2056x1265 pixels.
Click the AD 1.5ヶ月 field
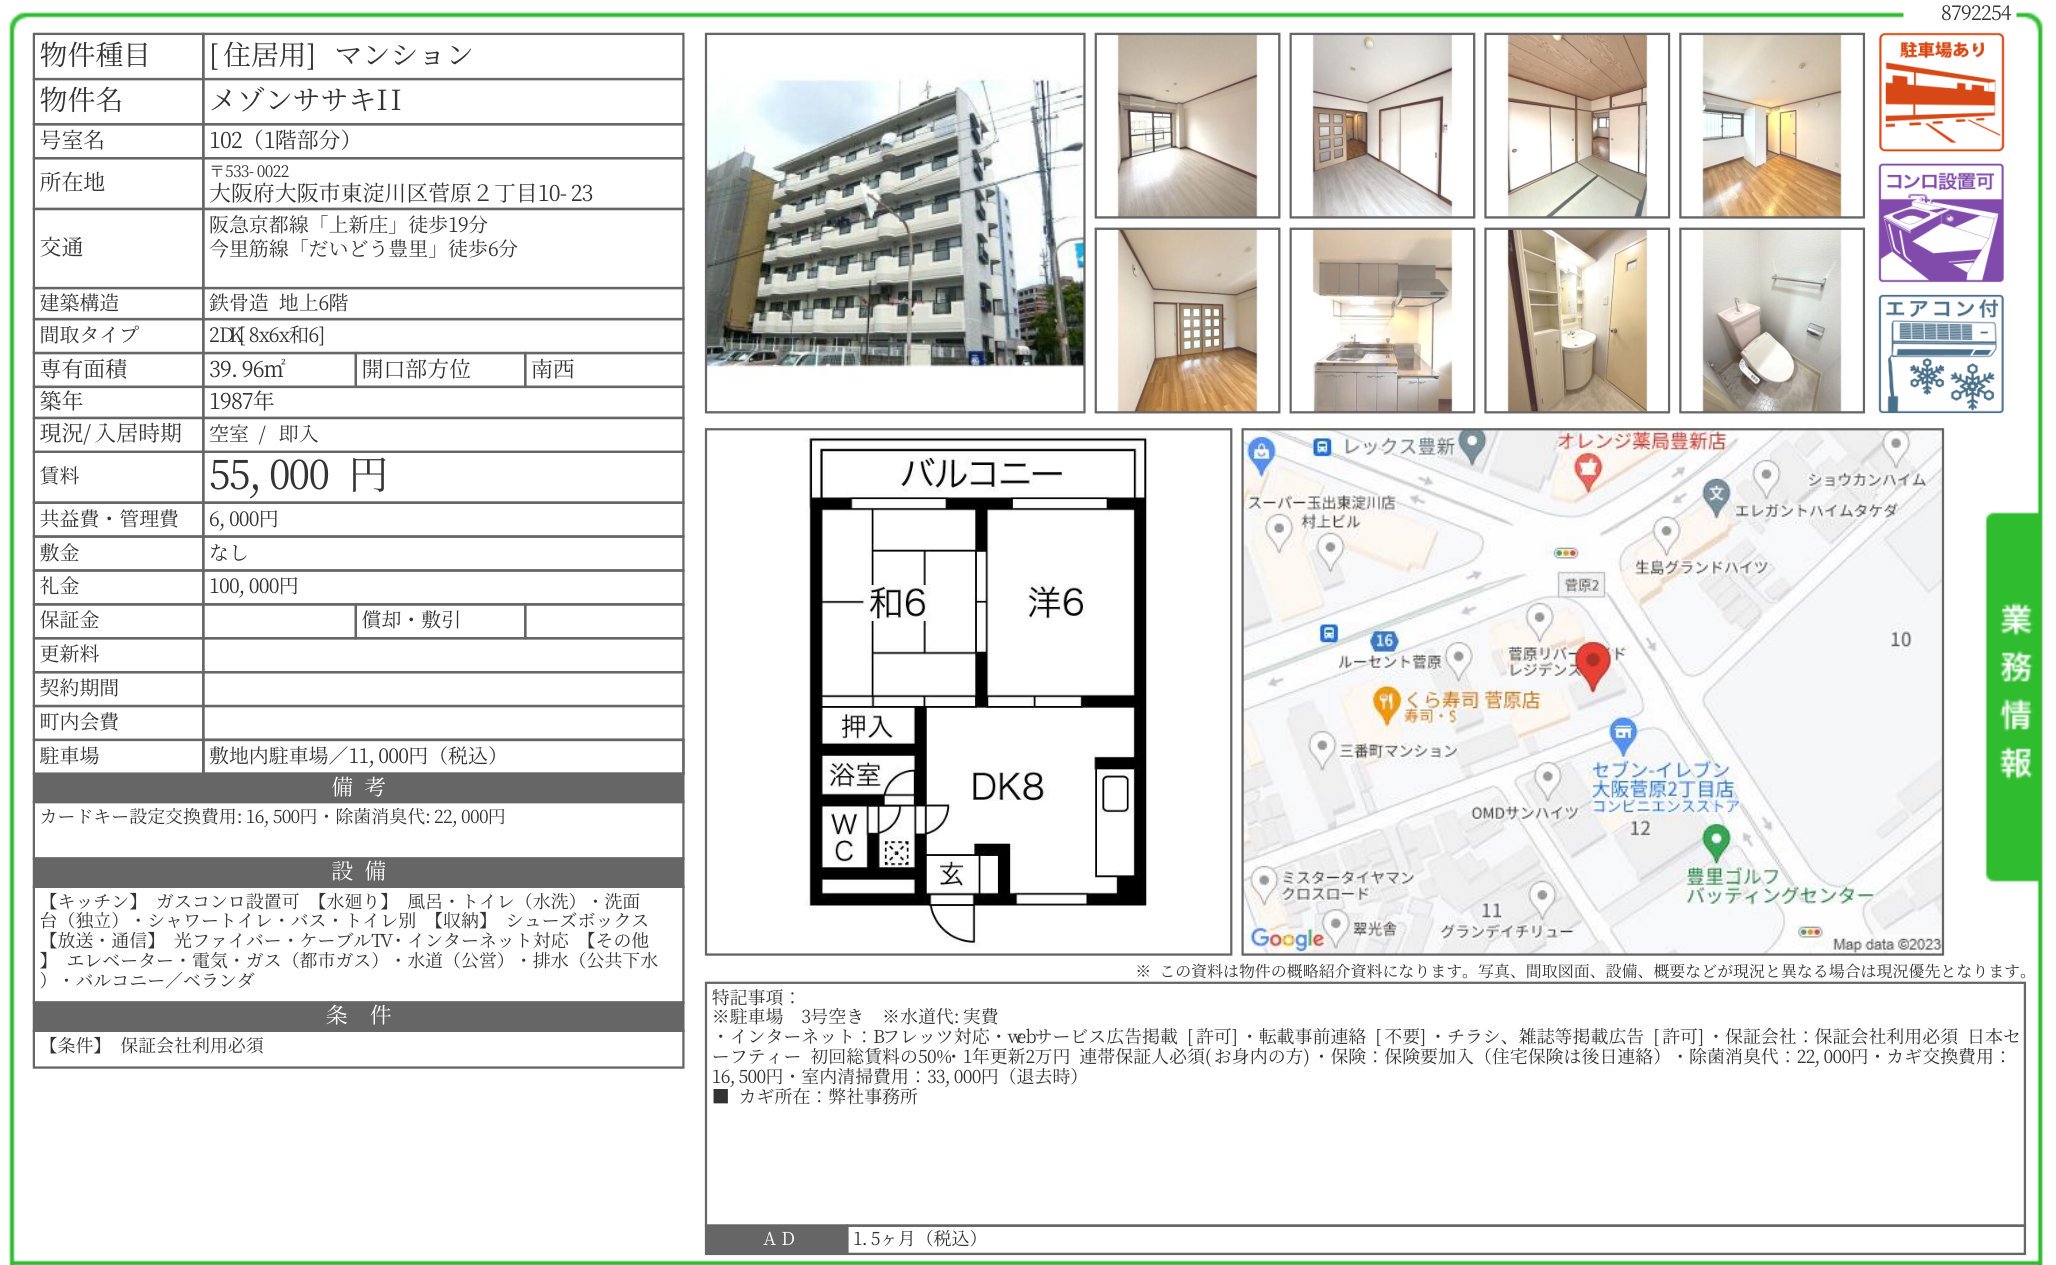coord(913,1239)
